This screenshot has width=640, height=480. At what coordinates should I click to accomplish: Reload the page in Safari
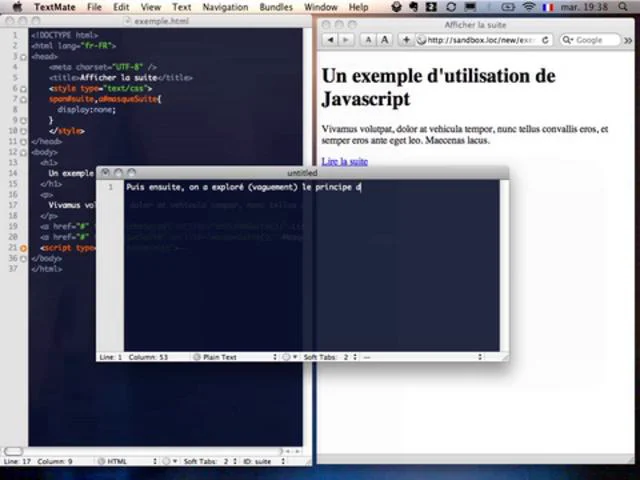click(545, 40)
